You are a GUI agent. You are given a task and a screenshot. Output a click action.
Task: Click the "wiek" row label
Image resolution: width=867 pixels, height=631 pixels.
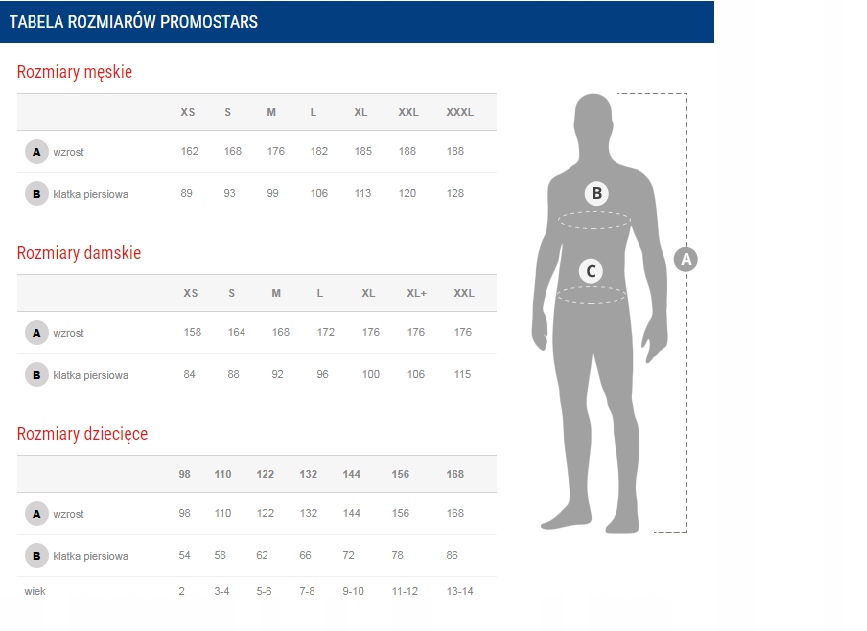[x=35, y=591]
